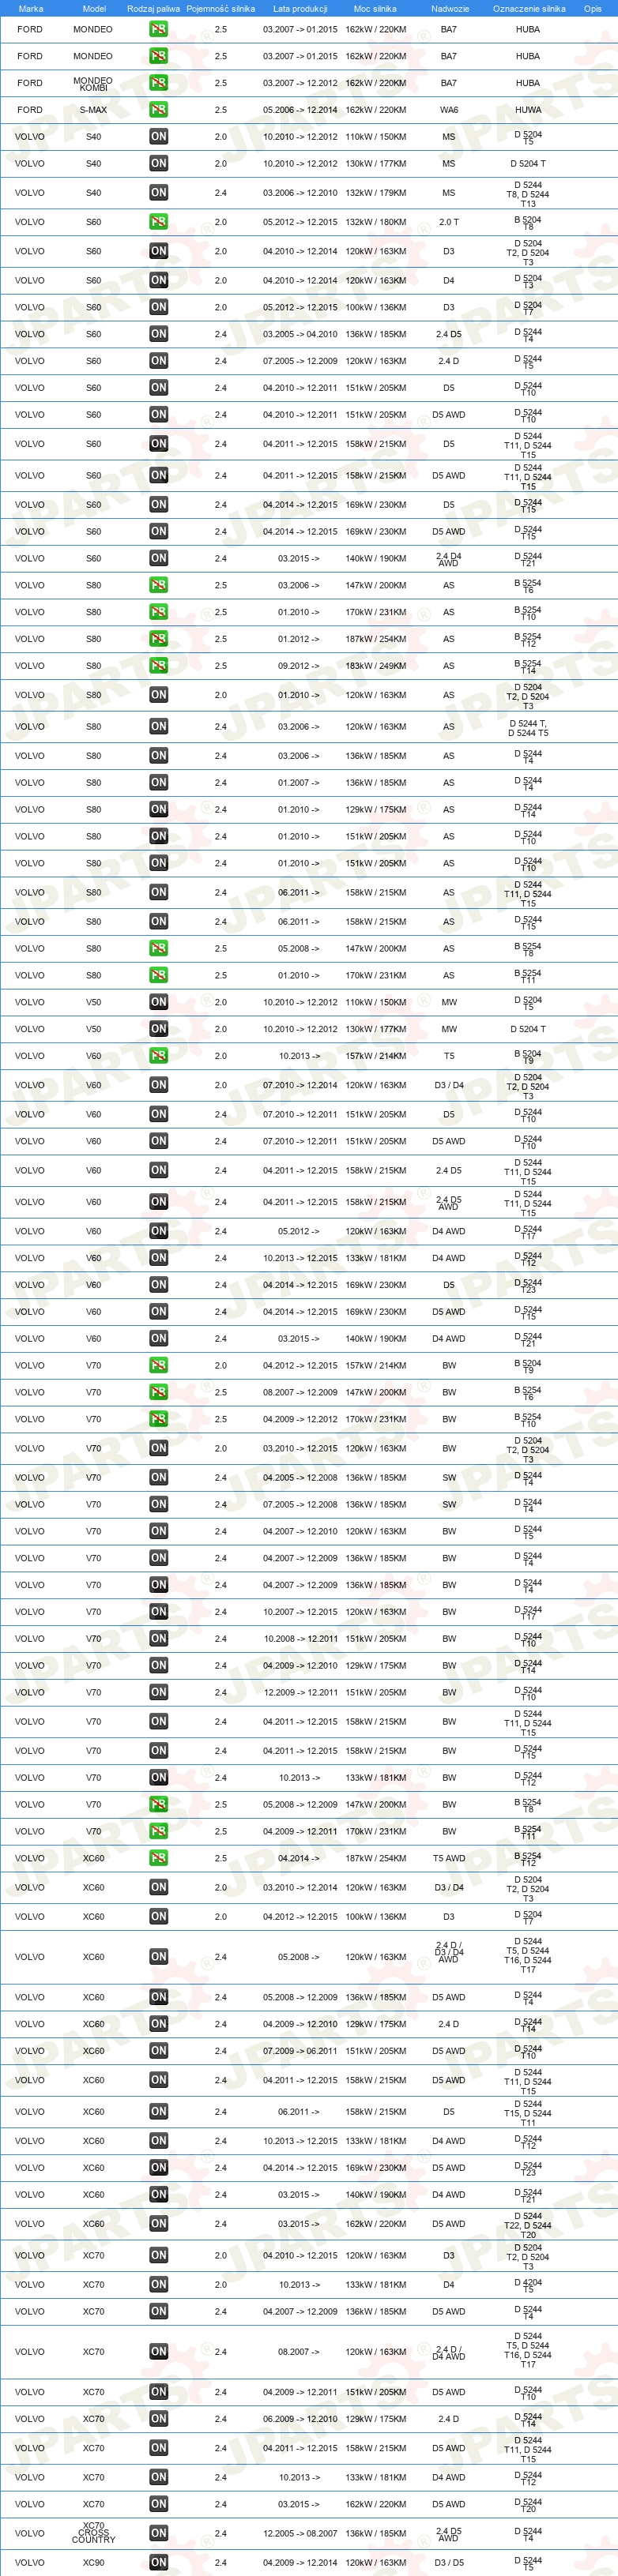
Task: Click the 04.2014 -> production date cell
Action: click(299, 1858)
